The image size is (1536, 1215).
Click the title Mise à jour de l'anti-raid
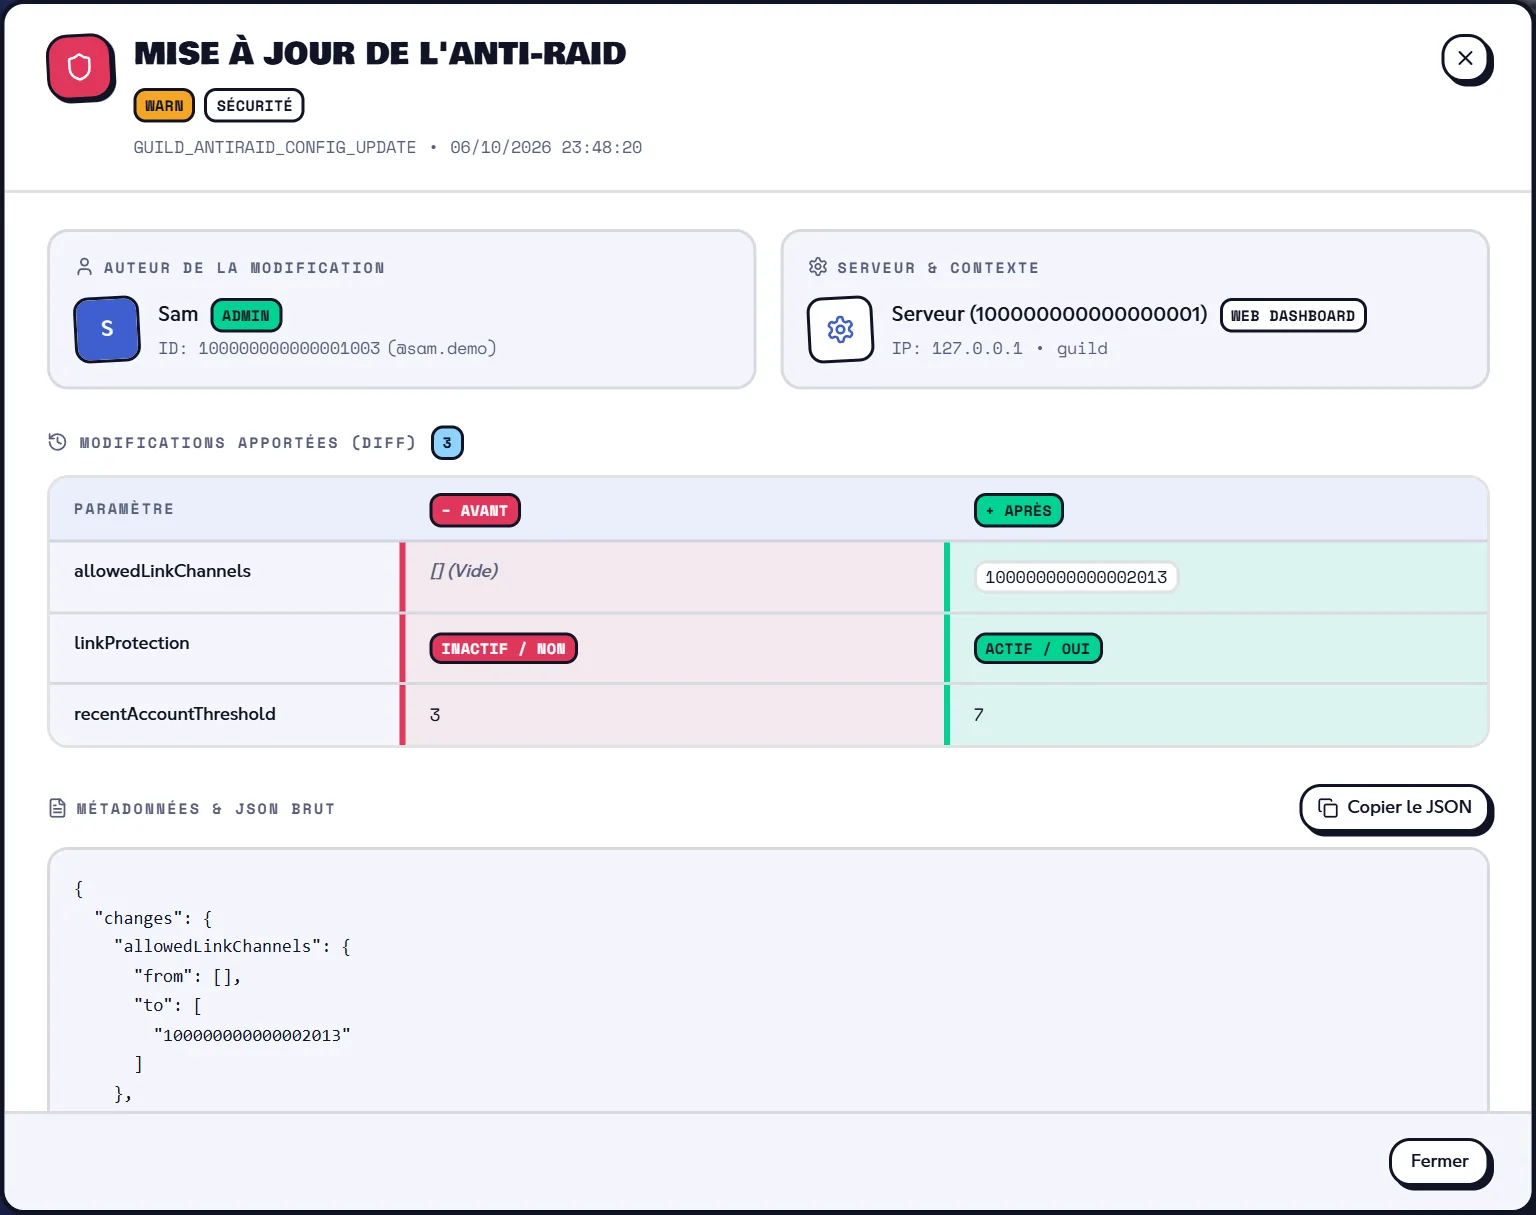(x=380, y=53)
